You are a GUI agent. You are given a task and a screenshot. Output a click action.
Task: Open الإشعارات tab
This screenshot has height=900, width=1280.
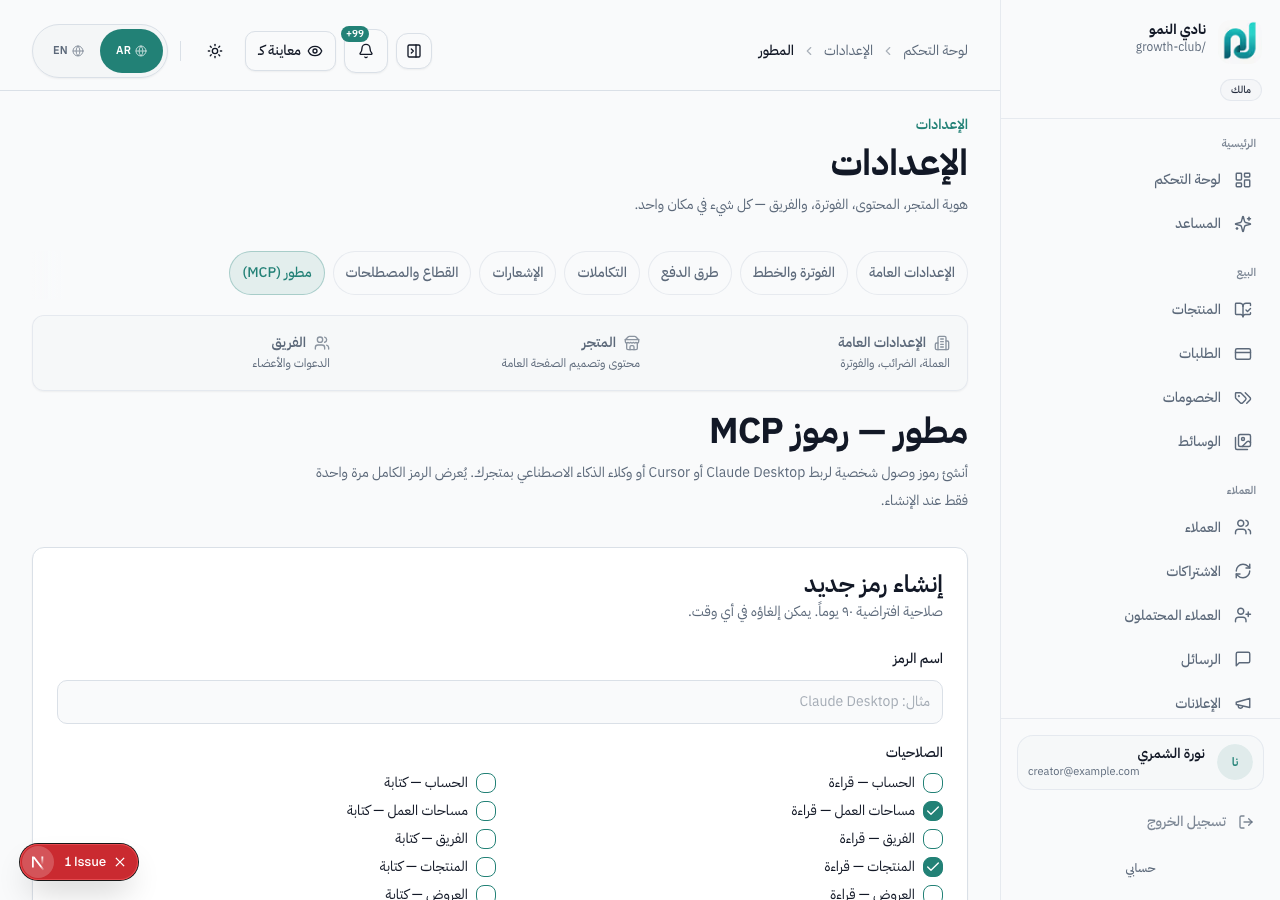coord(517,273)
